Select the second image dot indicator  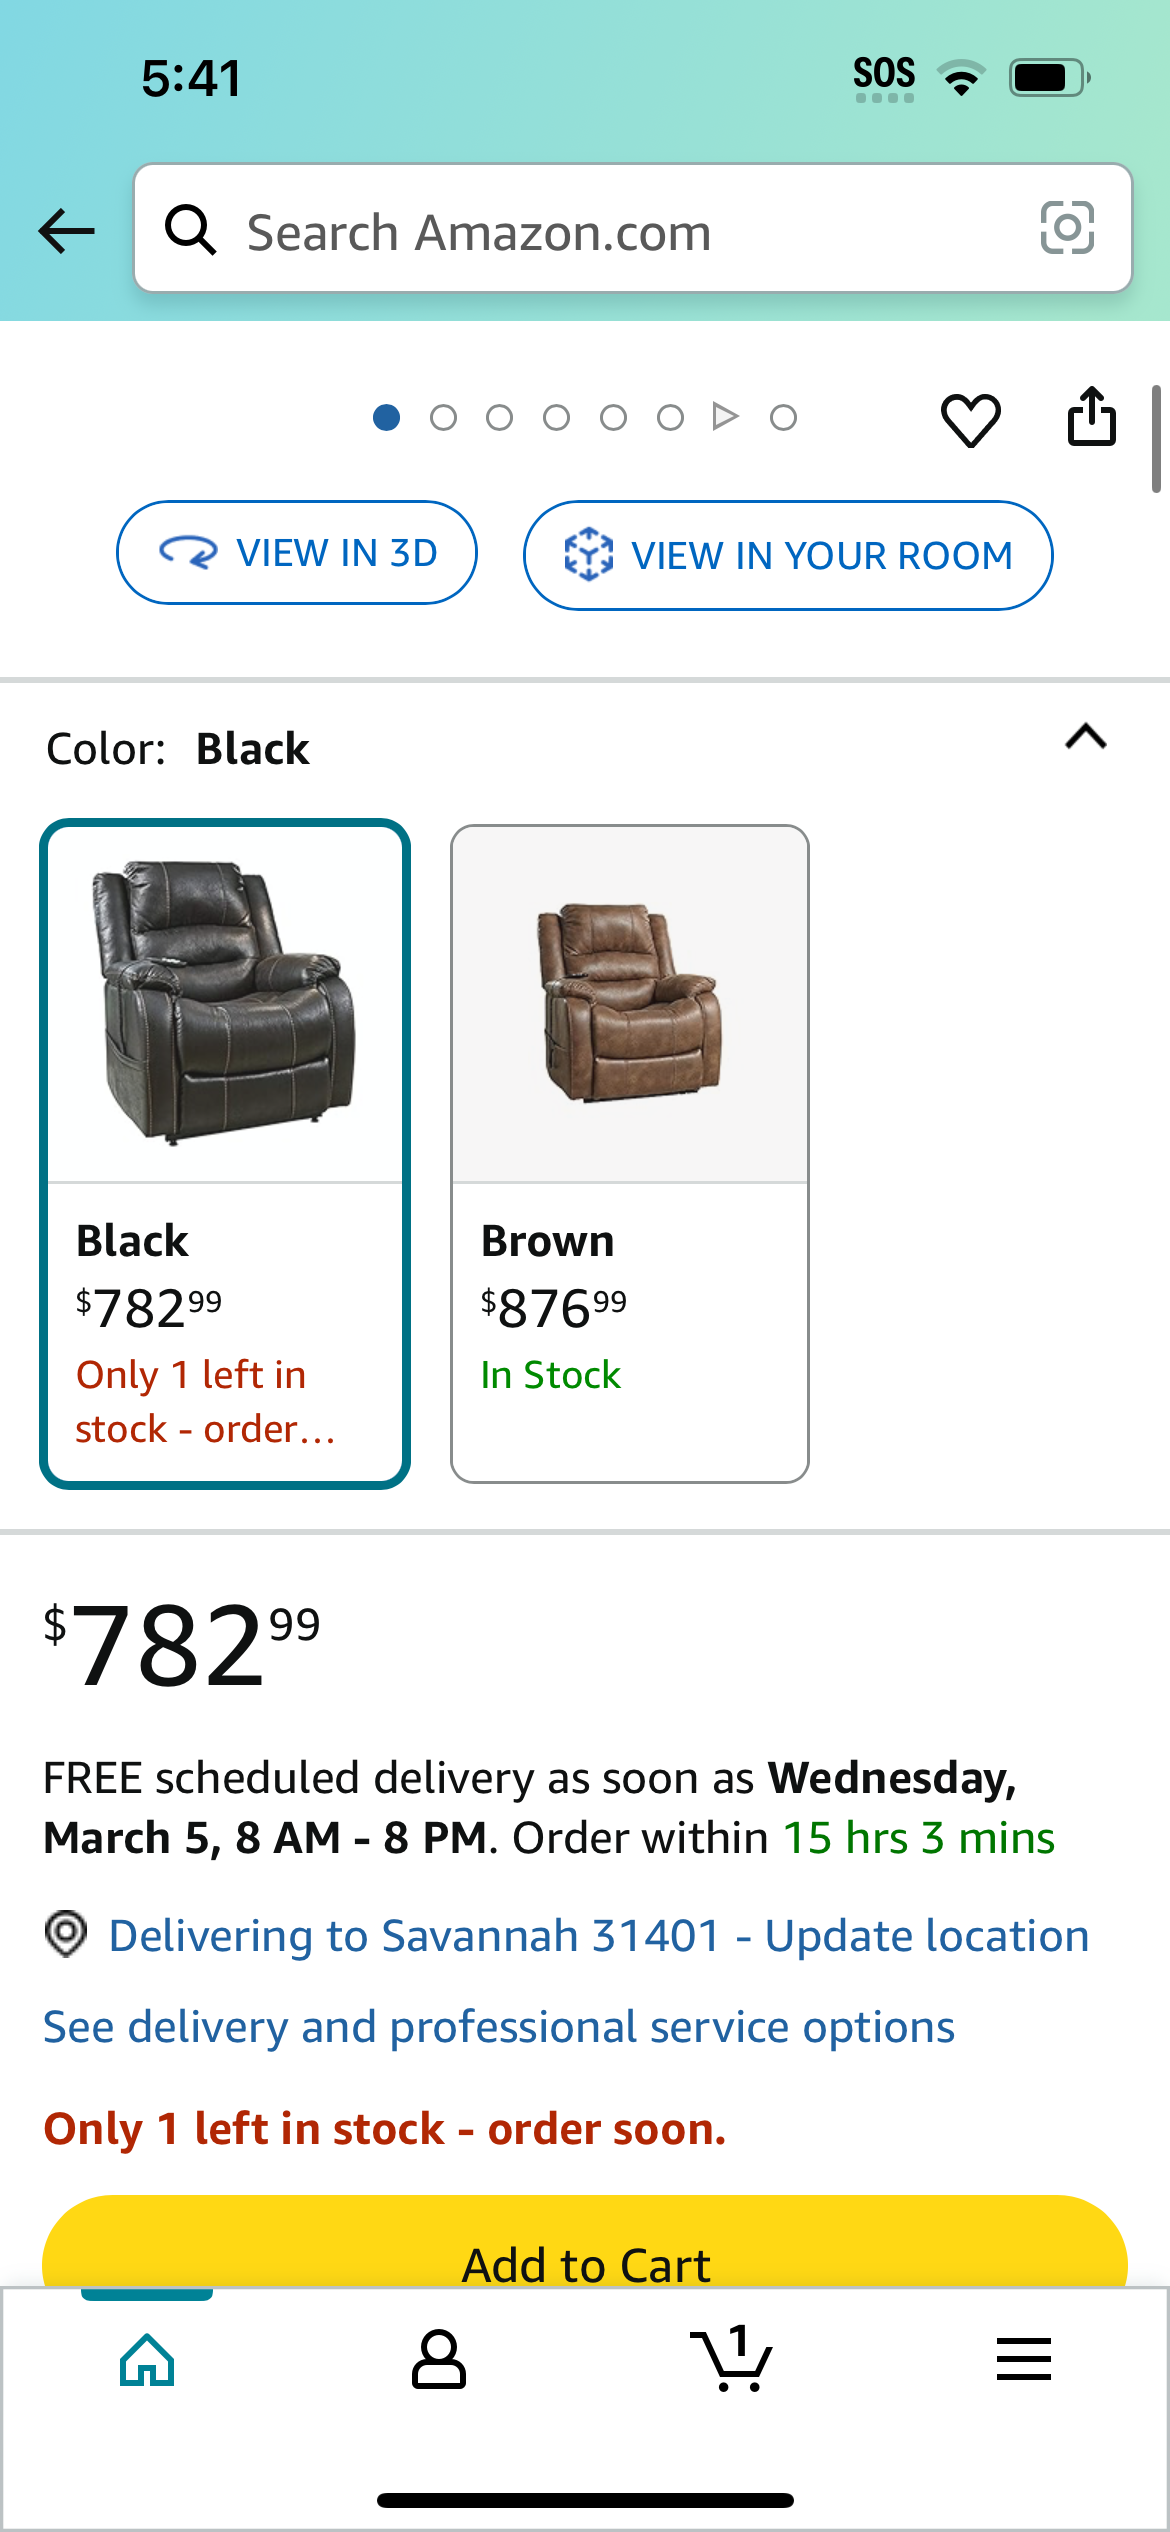pos(443,417)
